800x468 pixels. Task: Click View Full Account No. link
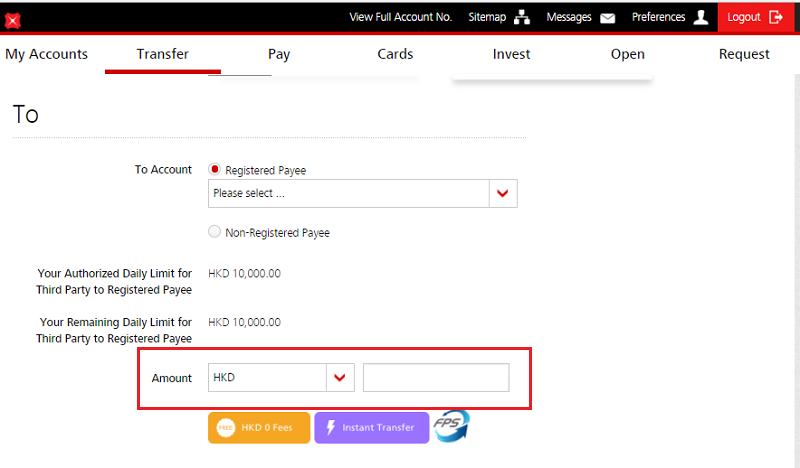pos(400,17)
